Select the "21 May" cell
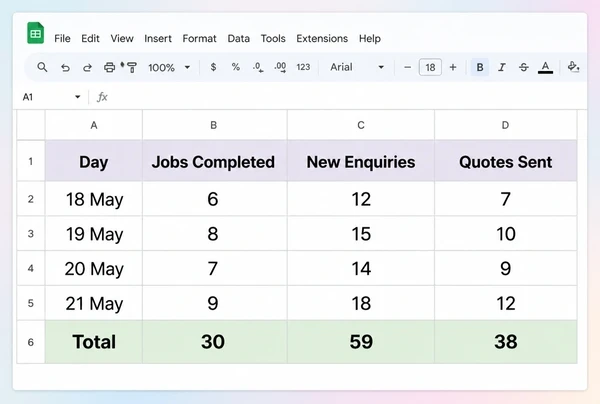The width and height of the screenshot is (600, 404). 94,303
